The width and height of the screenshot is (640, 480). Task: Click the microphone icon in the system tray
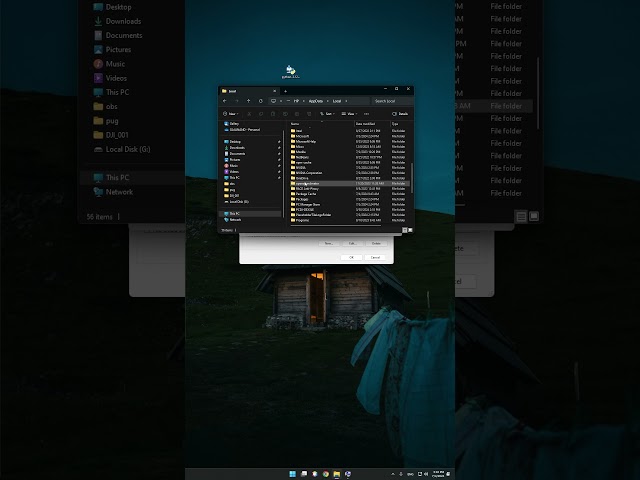[401, 474]
